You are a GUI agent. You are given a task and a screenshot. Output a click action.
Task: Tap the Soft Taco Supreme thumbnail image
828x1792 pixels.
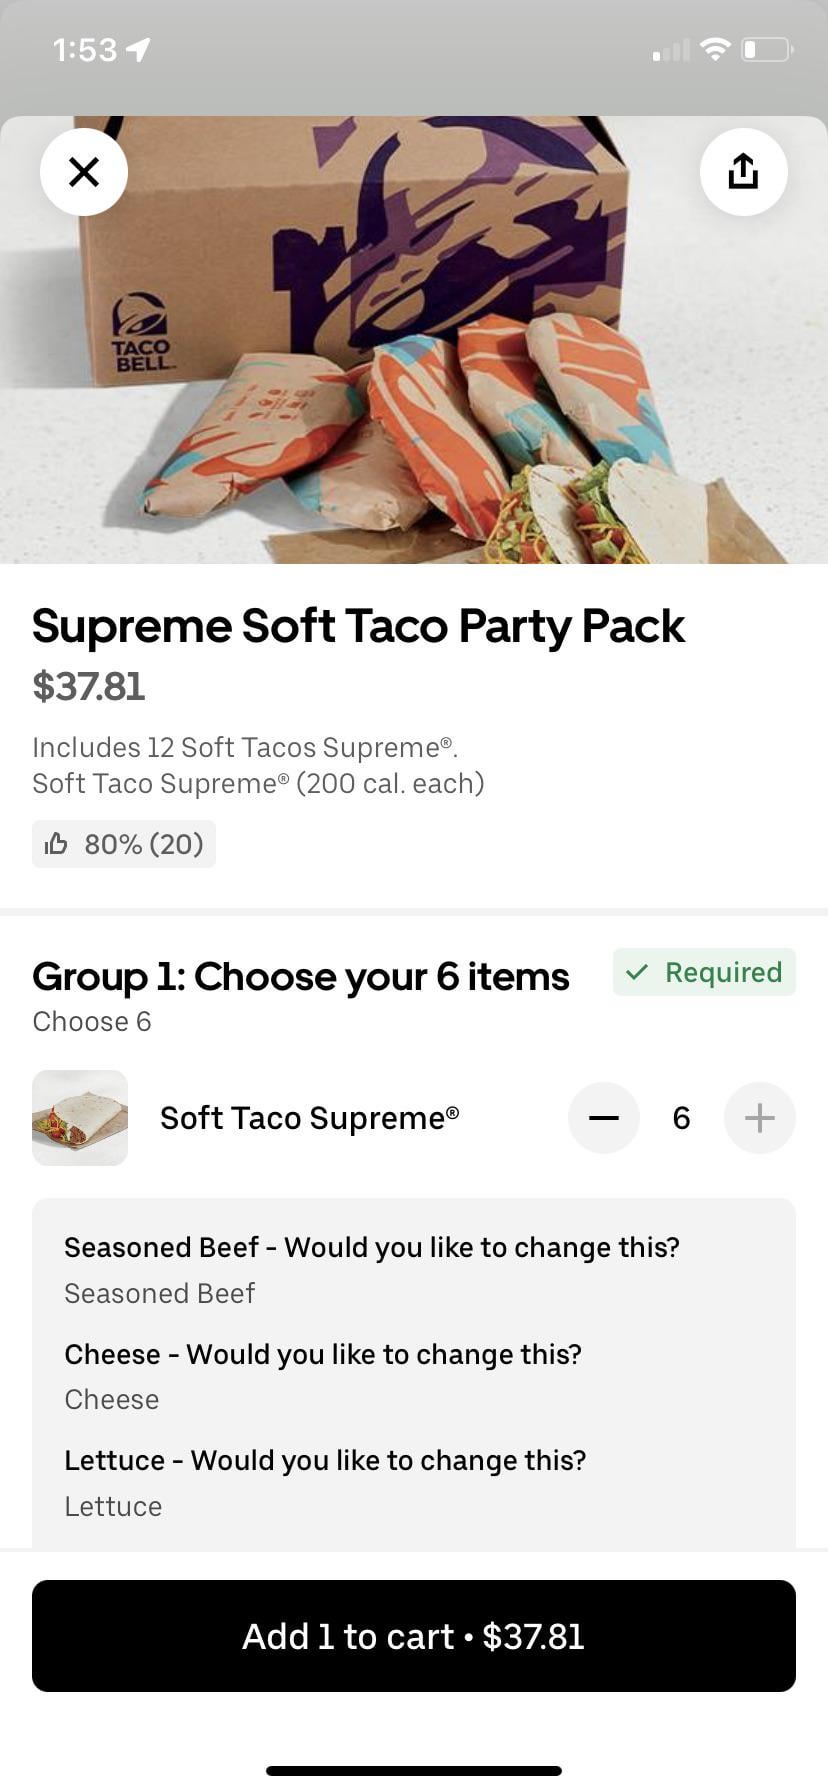coord(80,1118)
